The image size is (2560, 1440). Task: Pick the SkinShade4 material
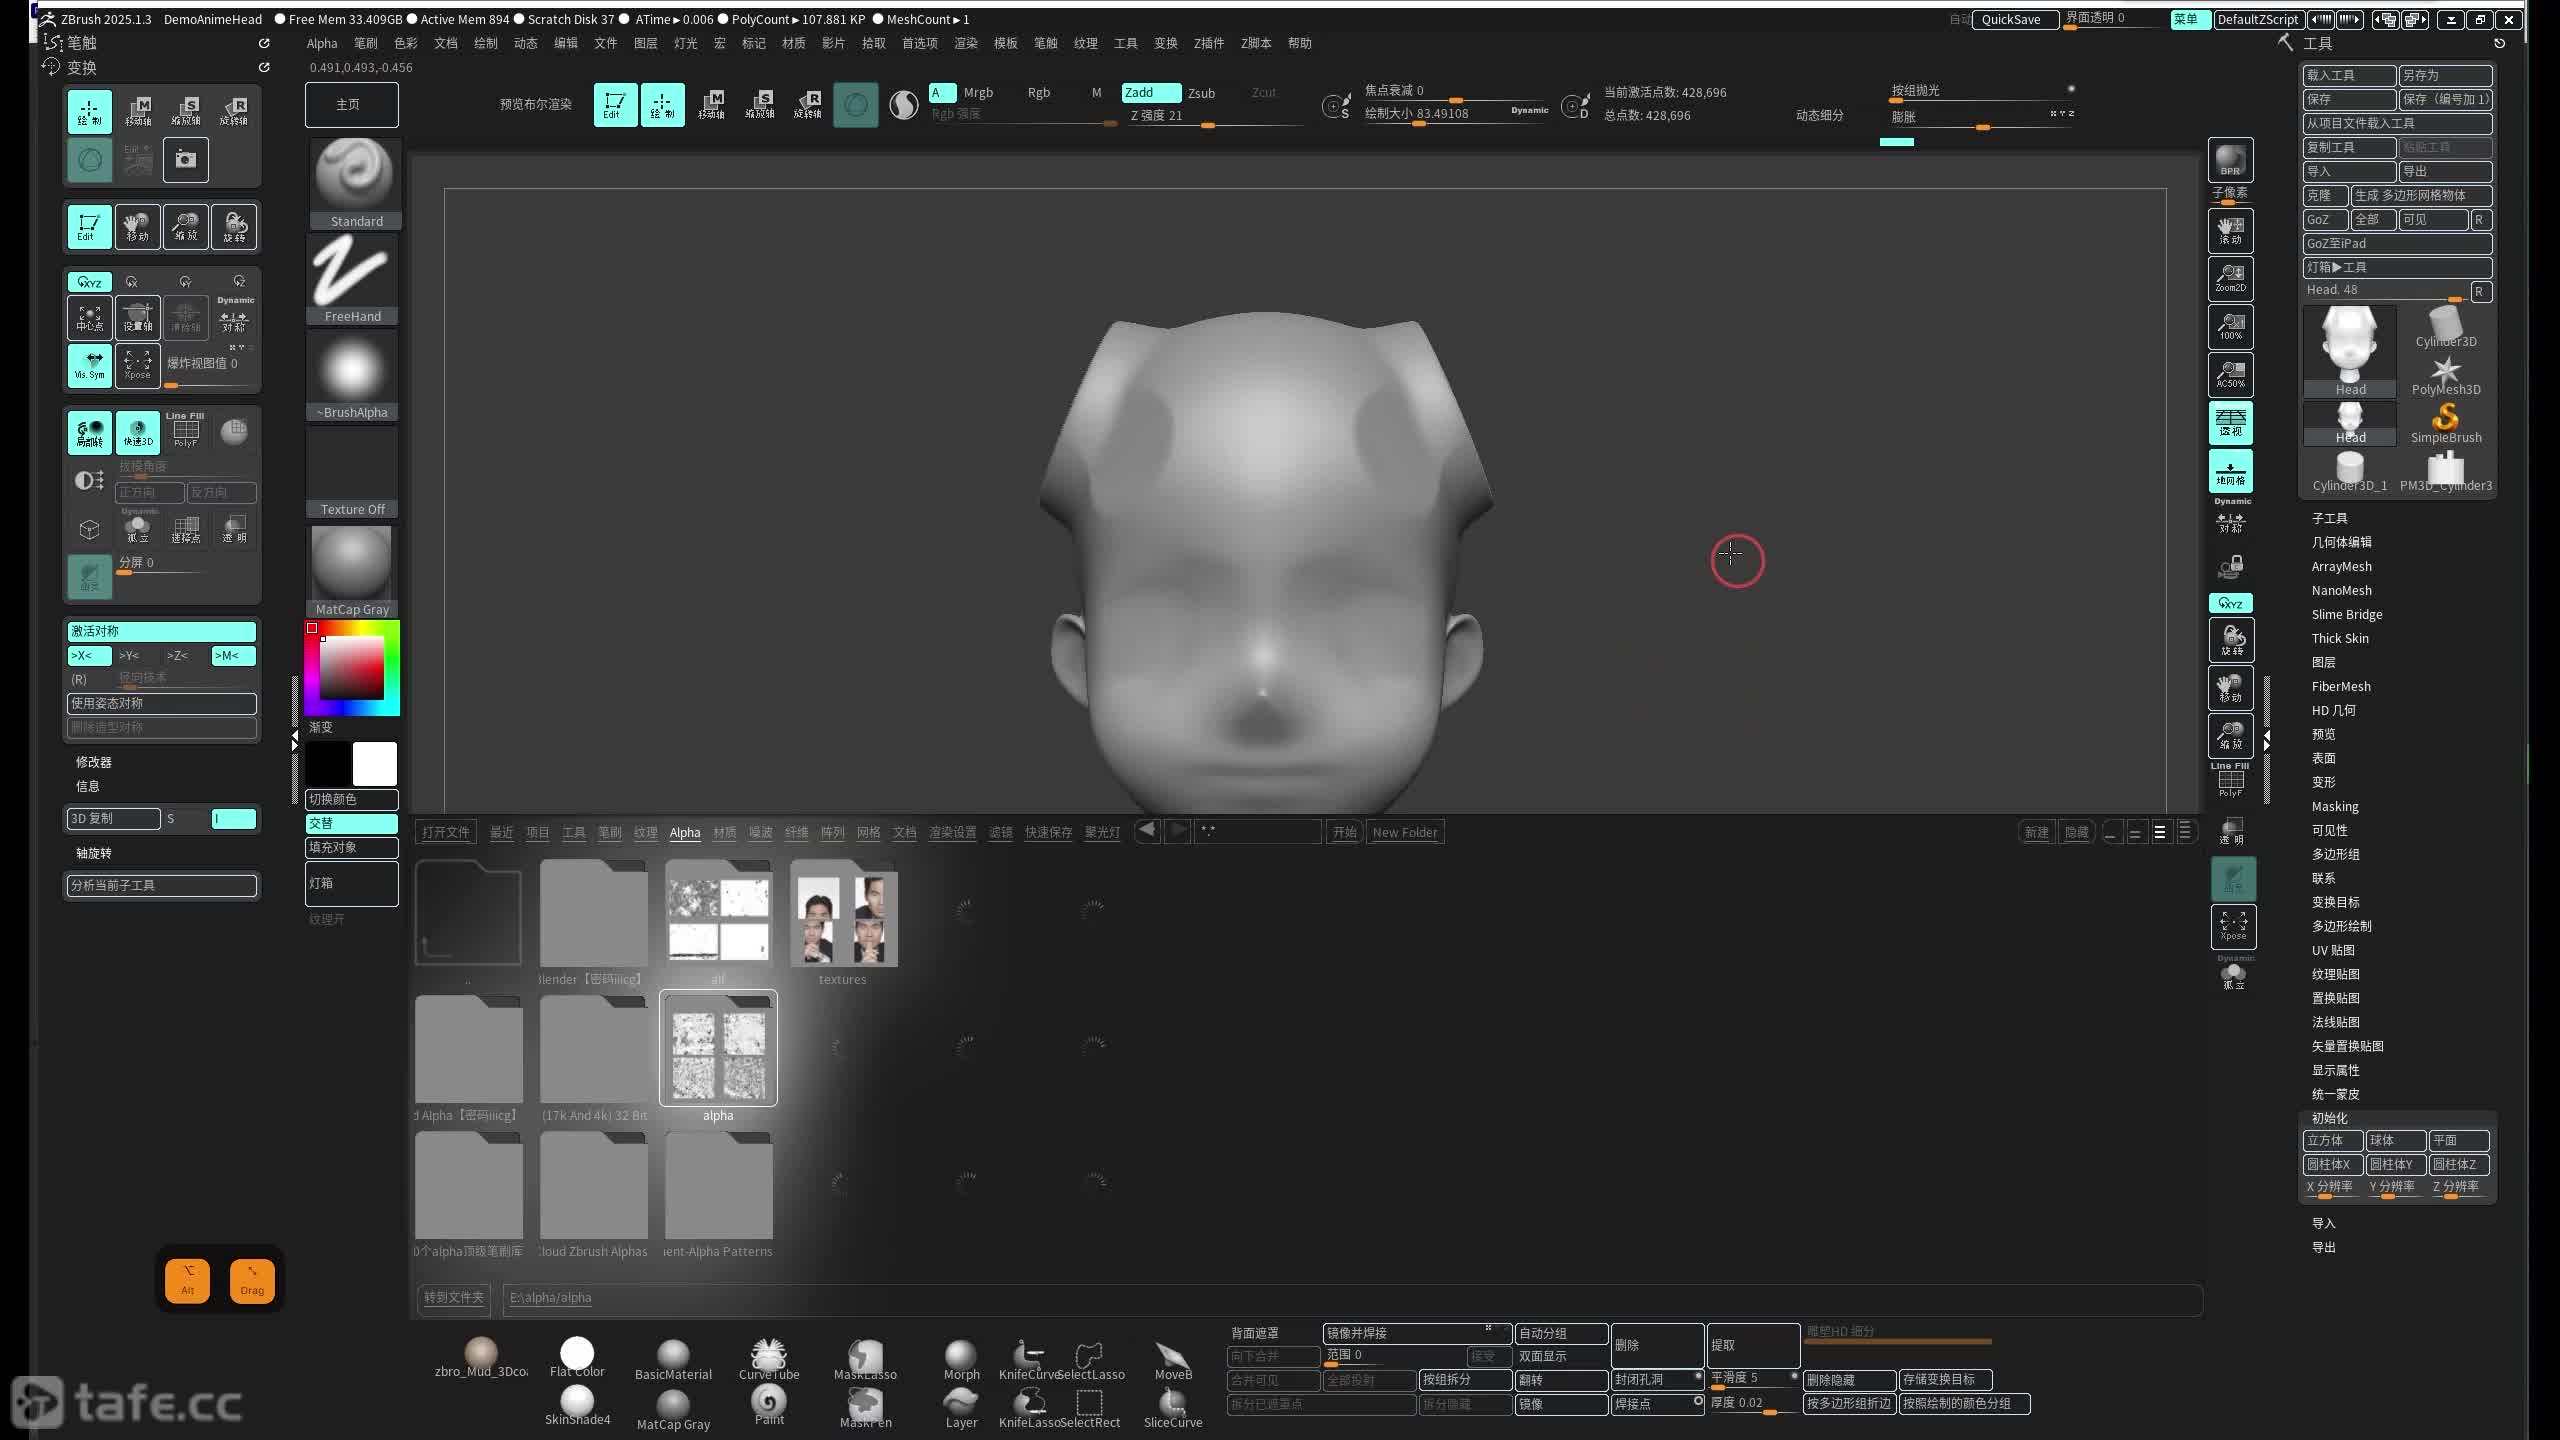tap(577, 1405)
